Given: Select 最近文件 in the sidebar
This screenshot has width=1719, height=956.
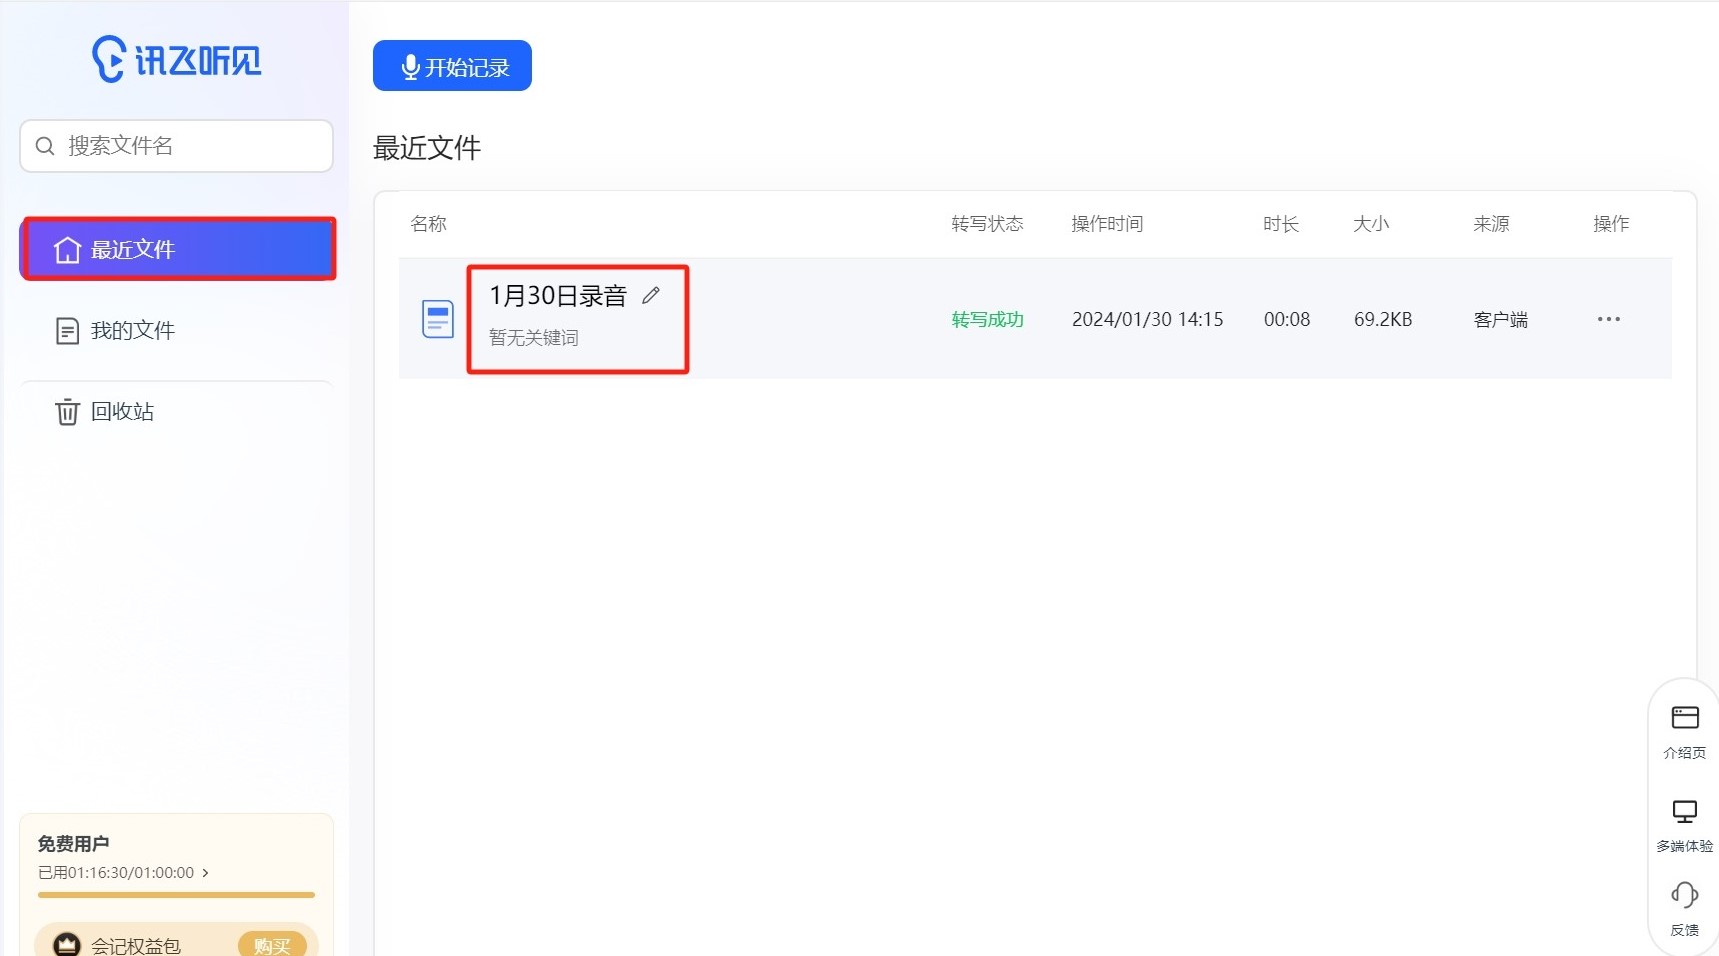Looking at the screenshot, I should pyautogui.click(x=178, y=249).
